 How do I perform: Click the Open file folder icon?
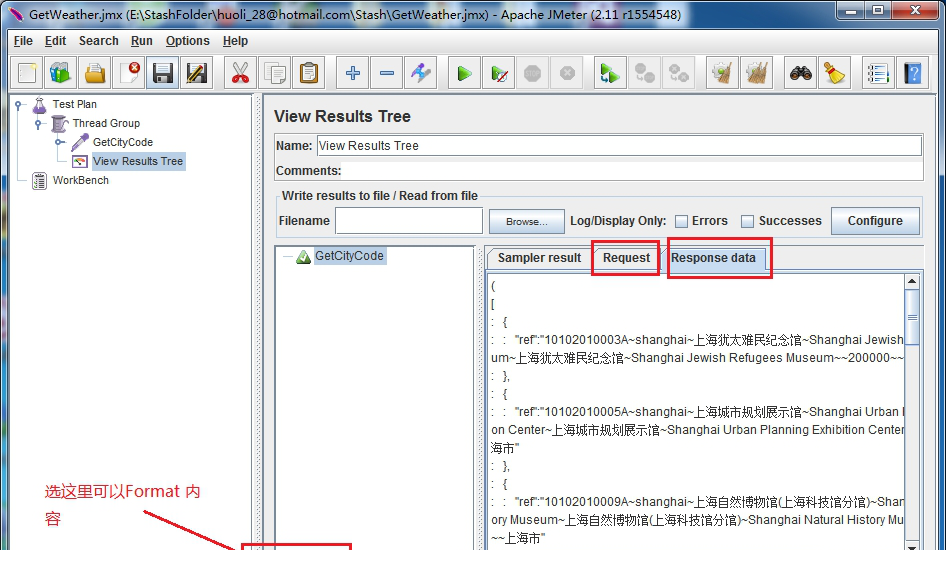95,74
